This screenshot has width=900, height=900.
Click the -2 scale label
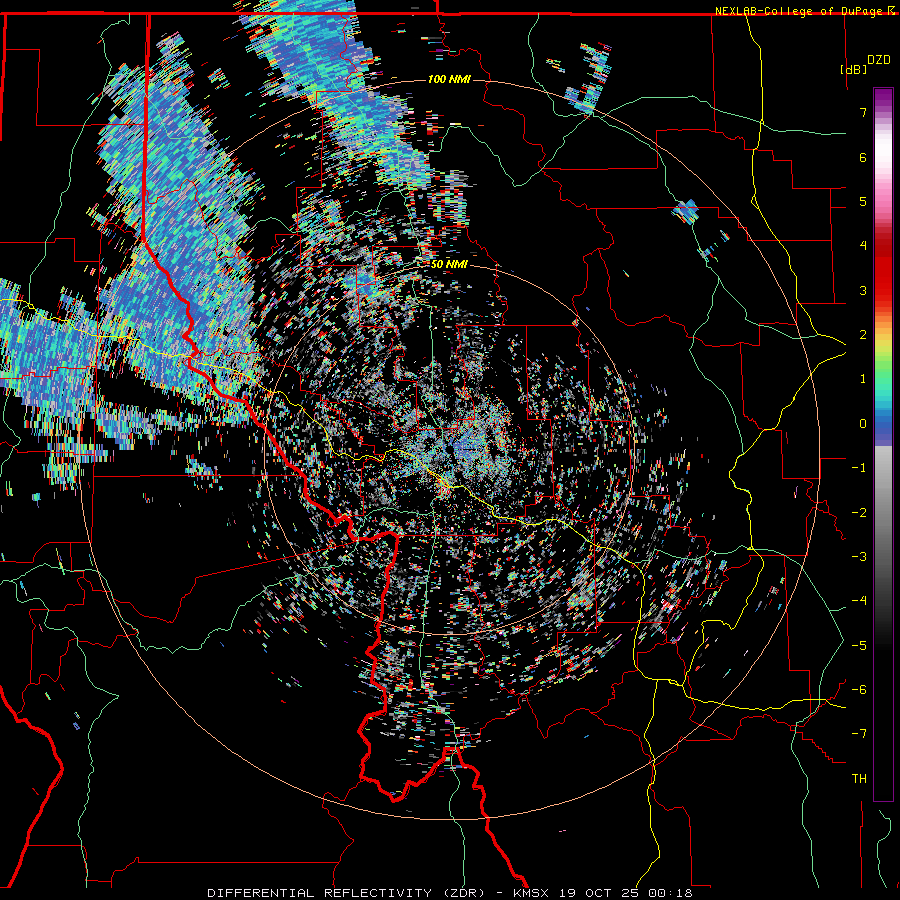(x=859, y=513)
